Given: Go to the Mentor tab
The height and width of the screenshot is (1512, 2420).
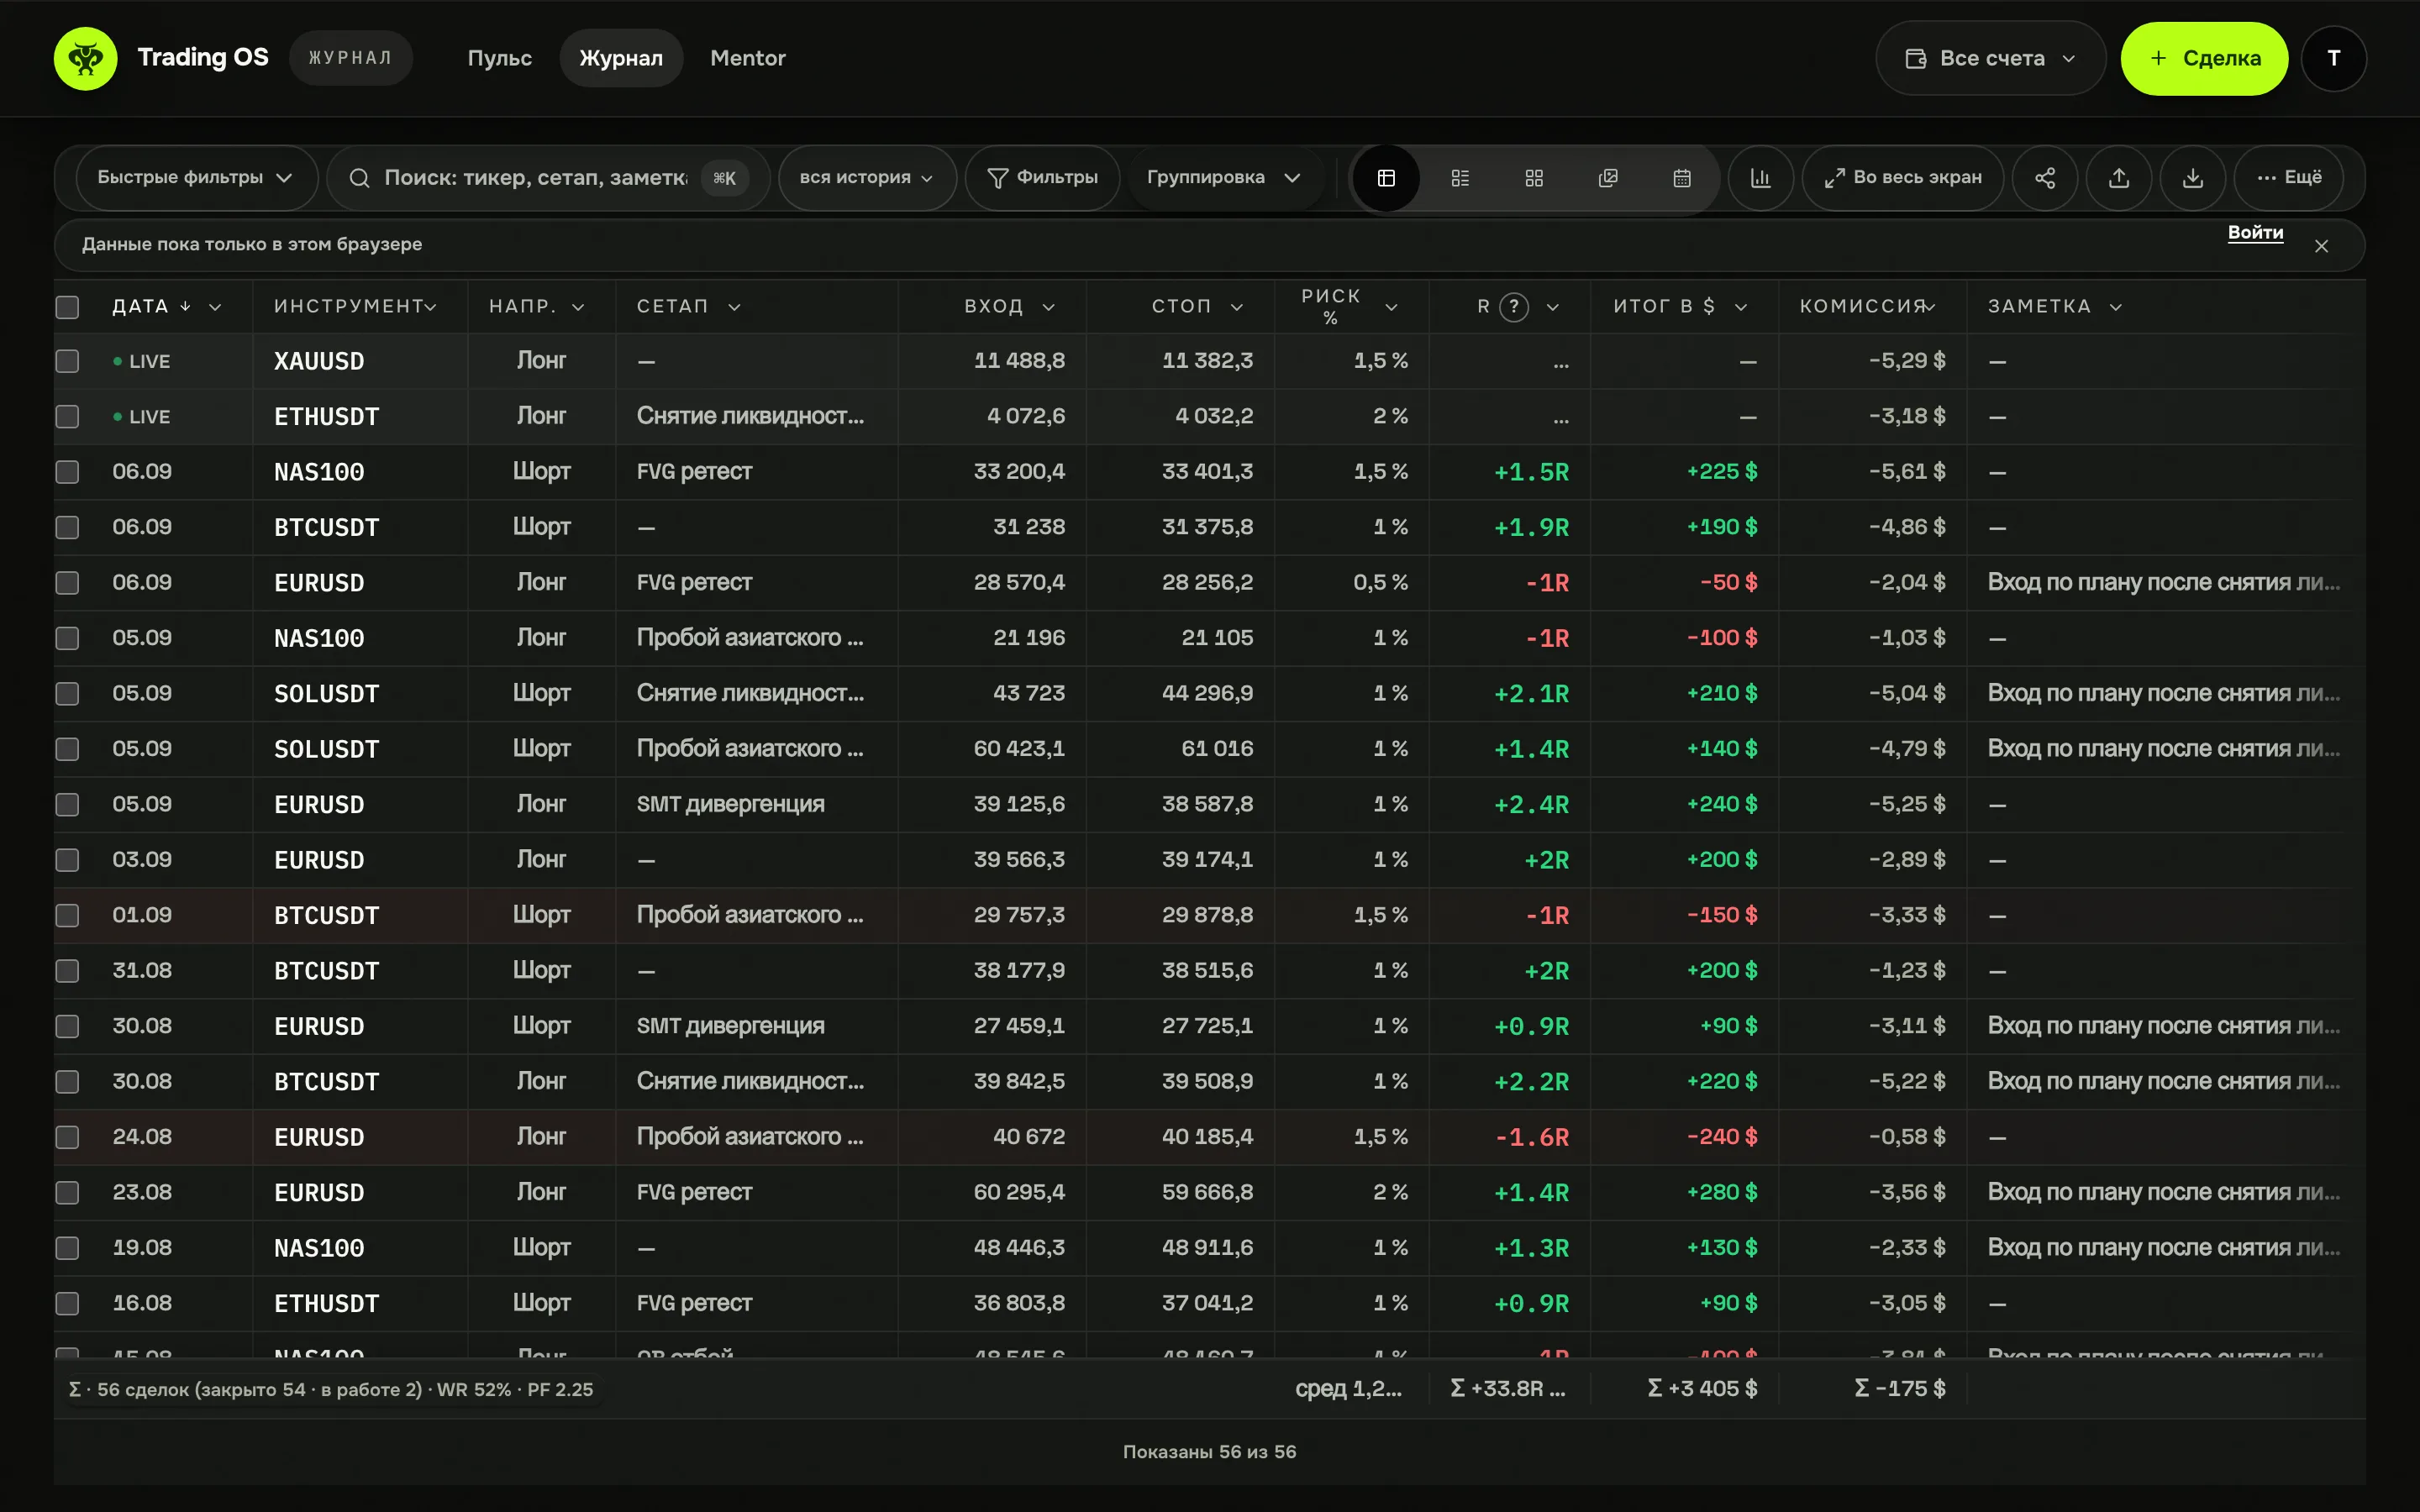Looking at the screenshot, I should (748, 58).
